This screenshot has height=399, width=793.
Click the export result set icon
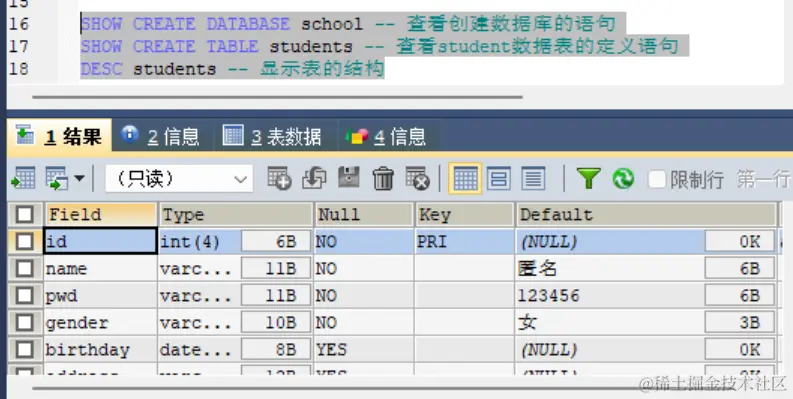click(22, 179)
